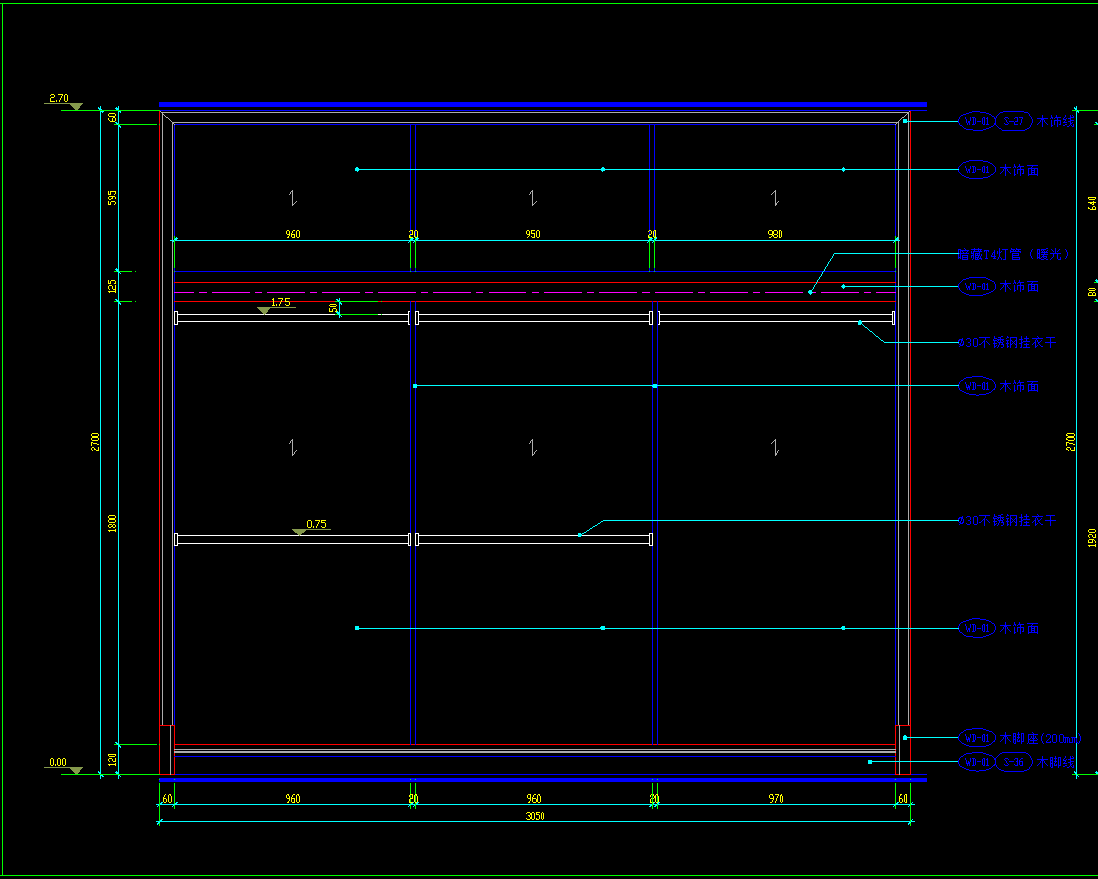Select the S-36 material tag bubble
This screenshot has height=879, width=1098.
tap(1014, 762)
